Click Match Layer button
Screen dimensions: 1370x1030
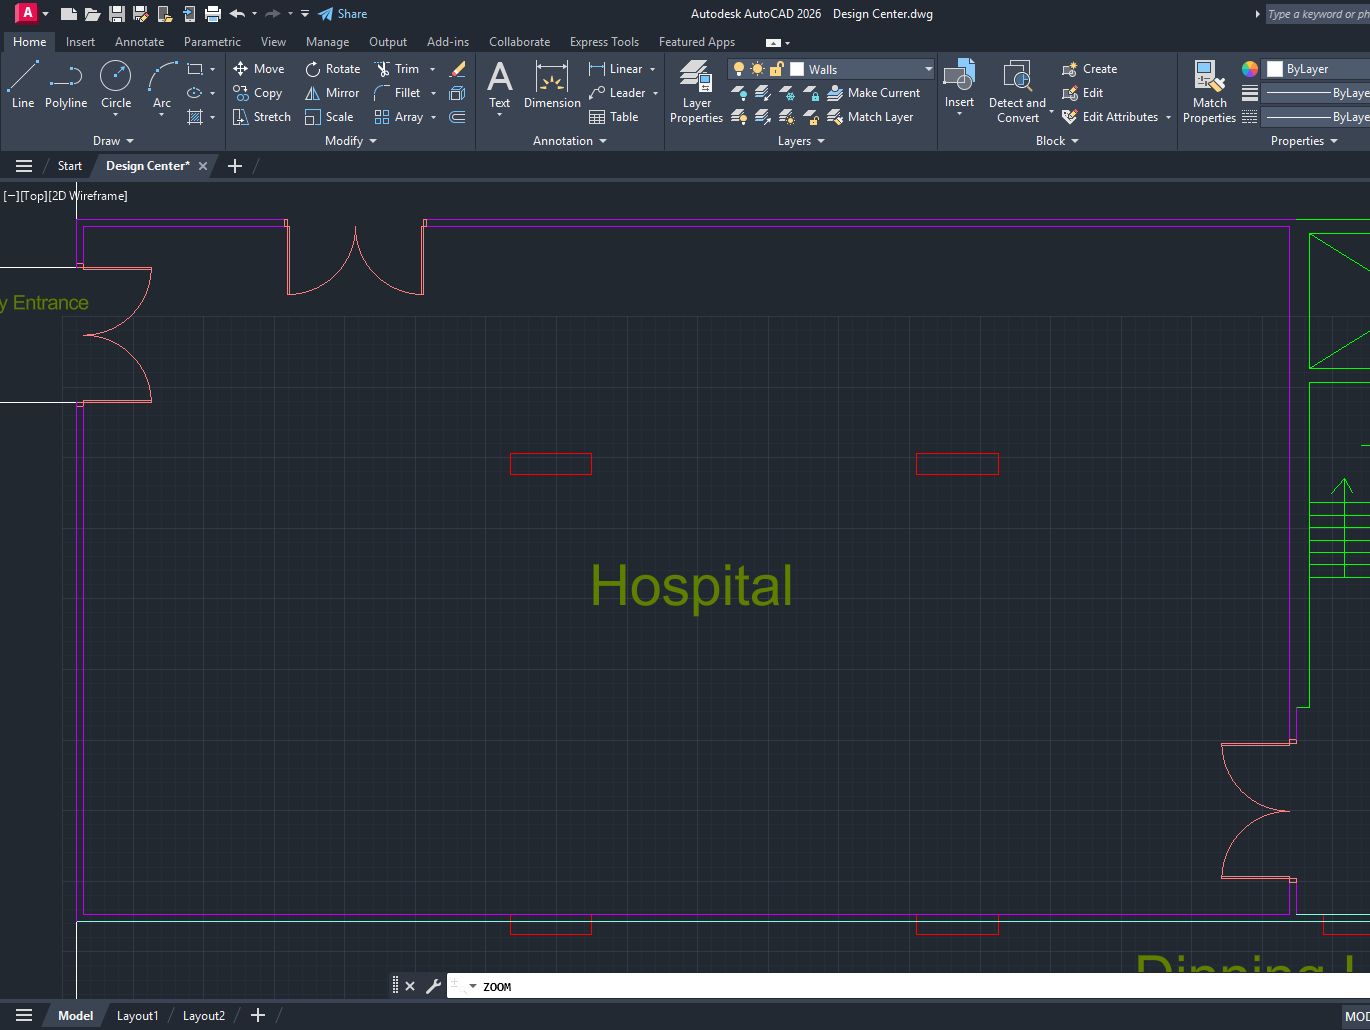click(871, 117)
